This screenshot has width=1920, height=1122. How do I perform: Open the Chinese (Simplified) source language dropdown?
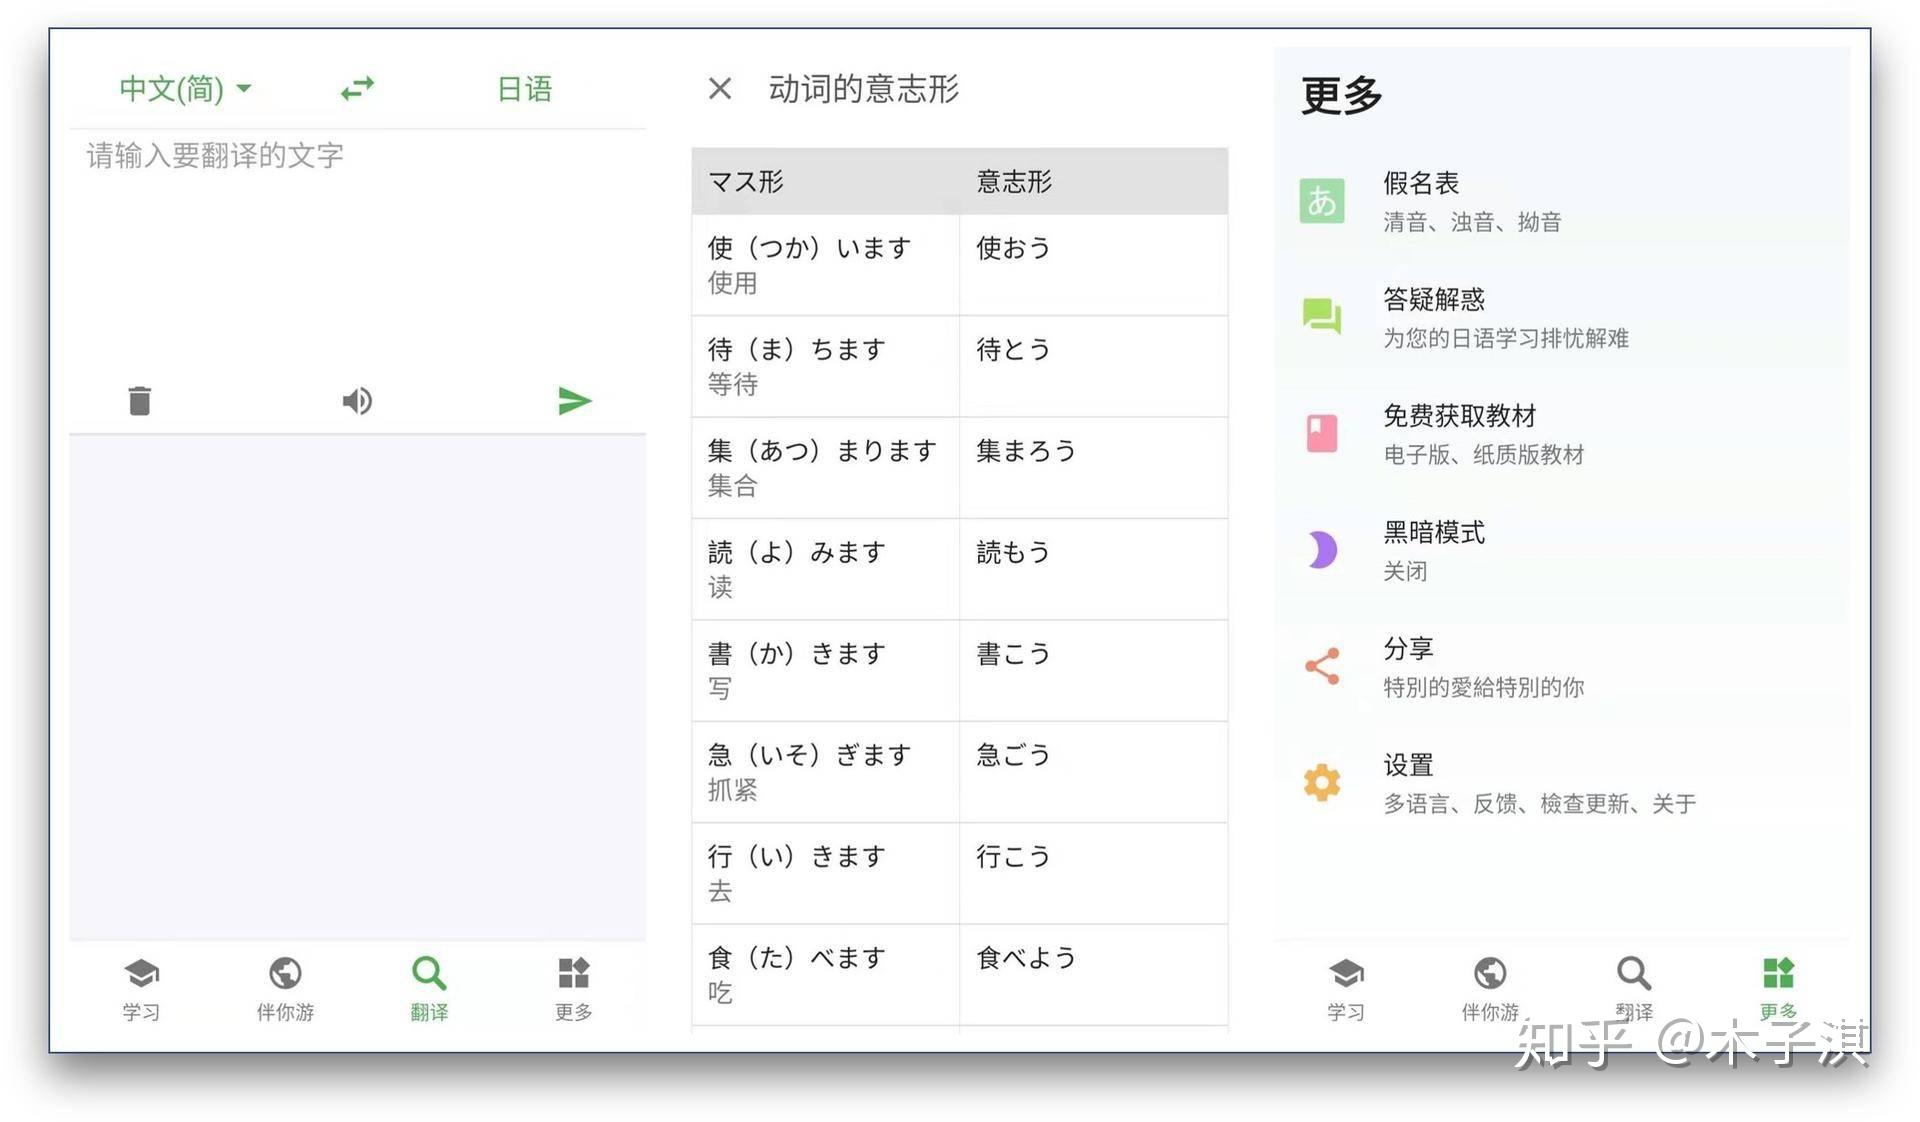184,89
